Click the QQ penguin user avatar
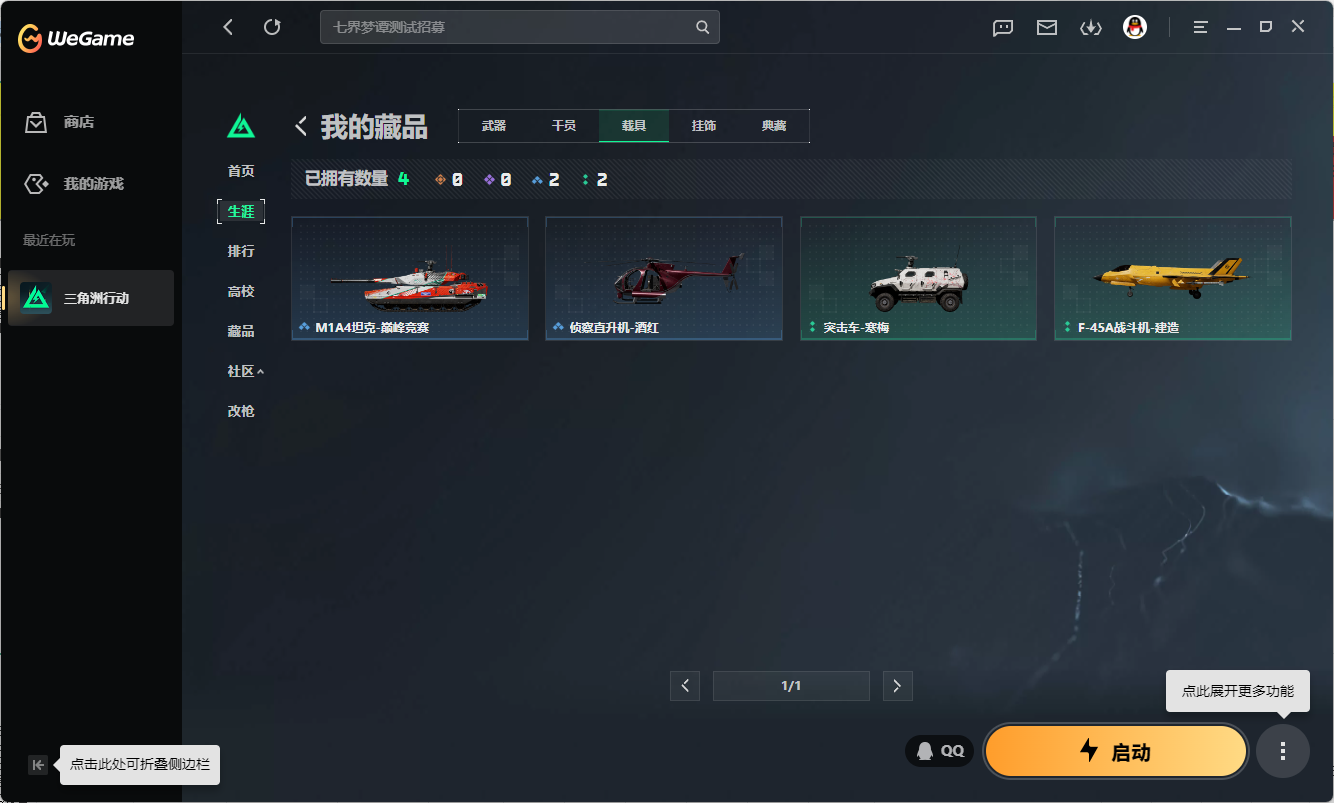 pyautogui.click(x=1134, y=27)
